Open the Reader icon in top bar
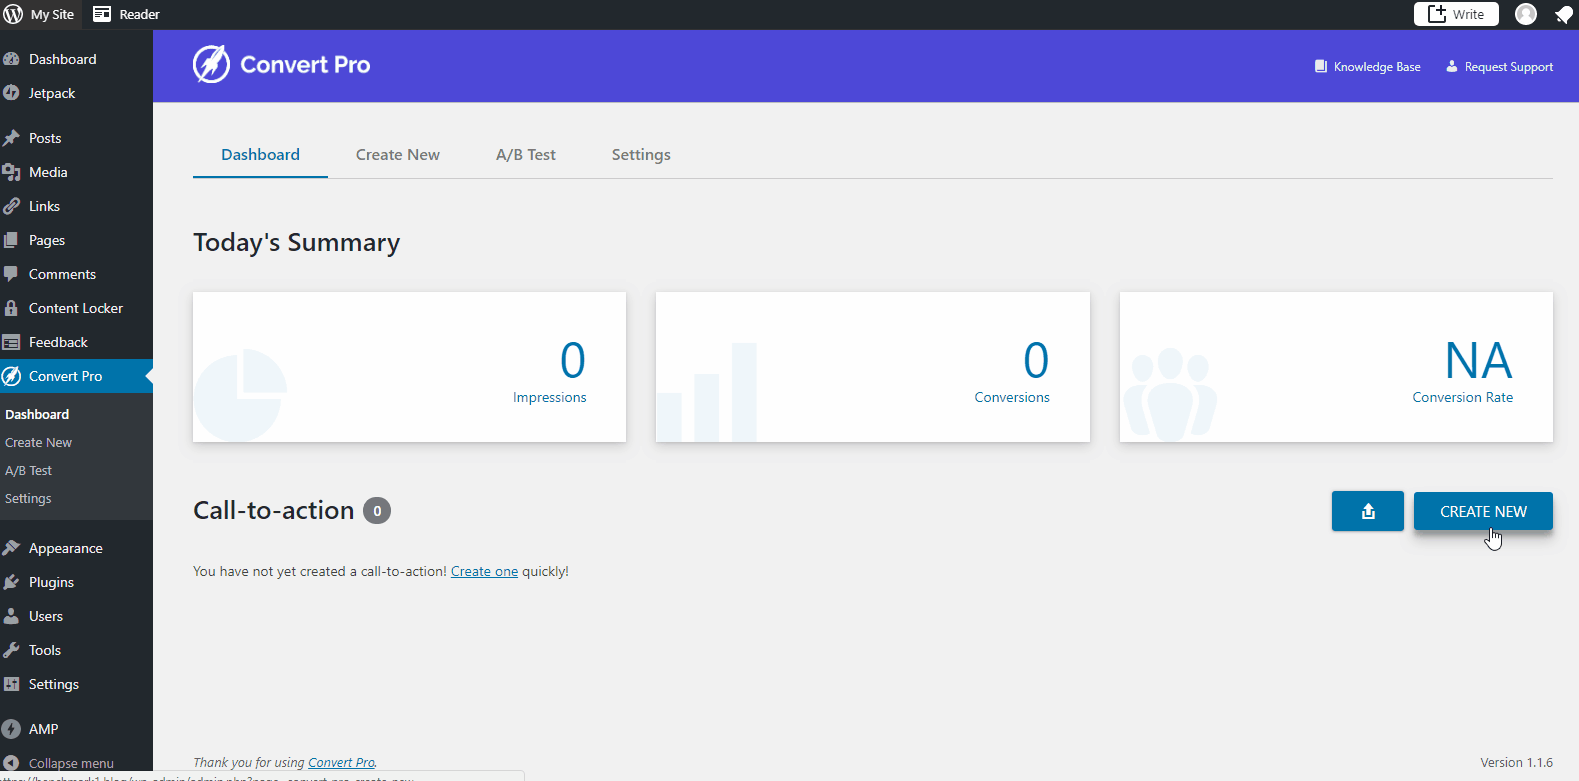The width and height of the screenshot is (1579, 781). [102, 14]
